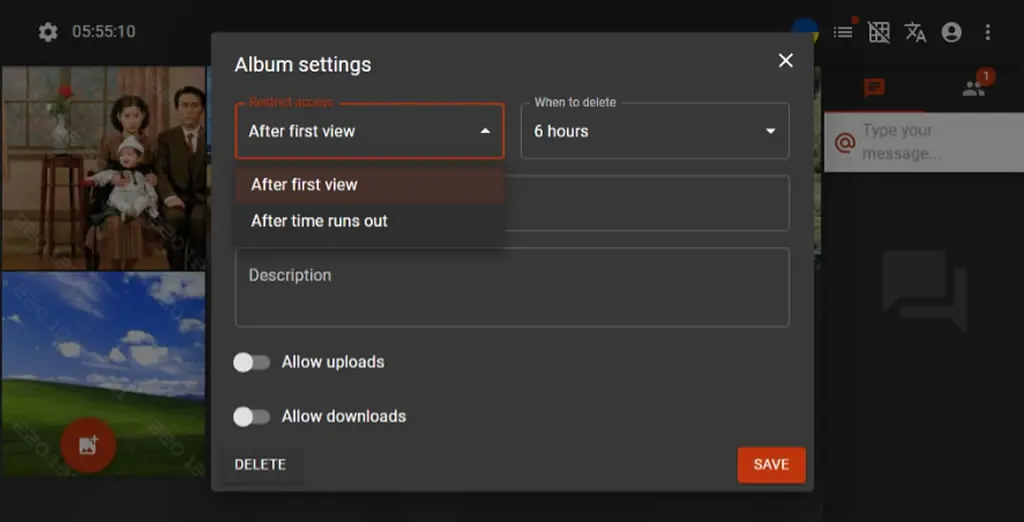Open the three-dot more options menu
Viewport: 1024px width, 522px height.
click(987, 32)
